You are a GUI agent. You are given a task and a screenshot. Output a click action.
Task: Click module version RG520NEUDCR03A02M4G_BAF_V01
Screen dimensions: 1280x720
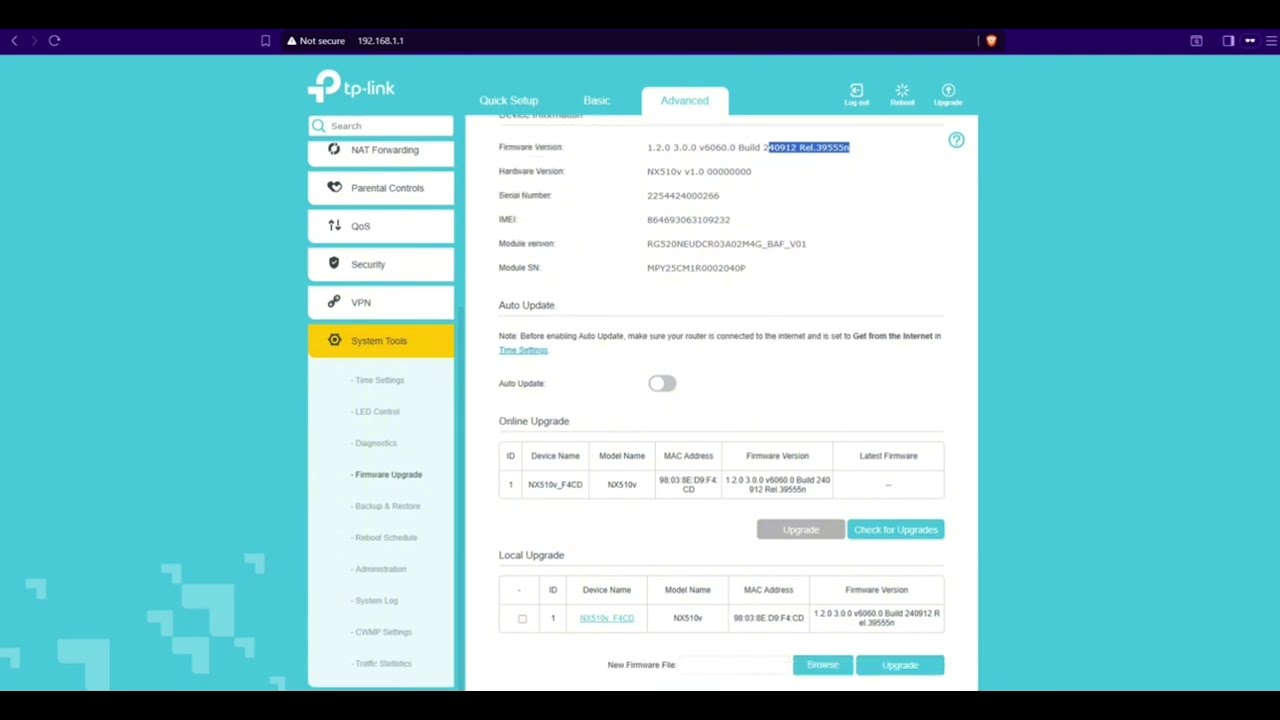(x=726, y=244)
